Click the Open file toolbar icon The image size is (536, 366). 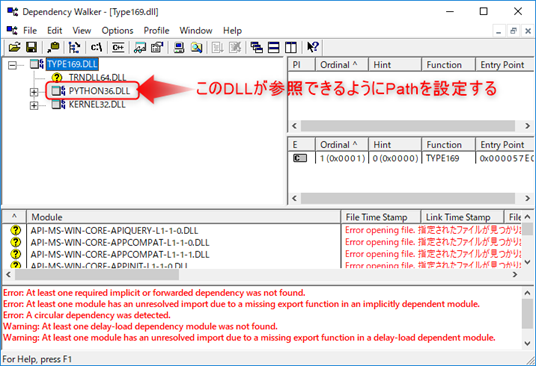[14, 47]
